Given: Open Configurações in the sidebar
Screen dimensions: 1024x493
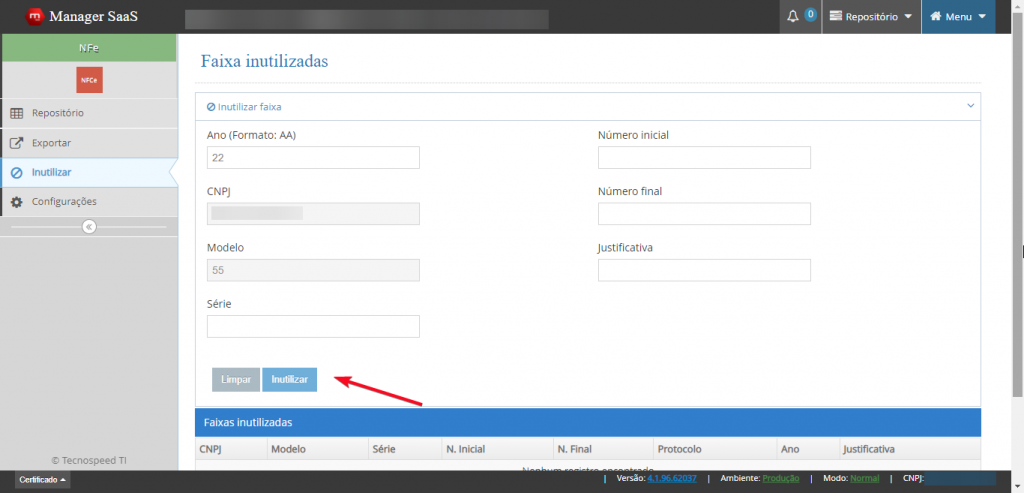Looking at the screenshot, I should (x=89, y=202).
